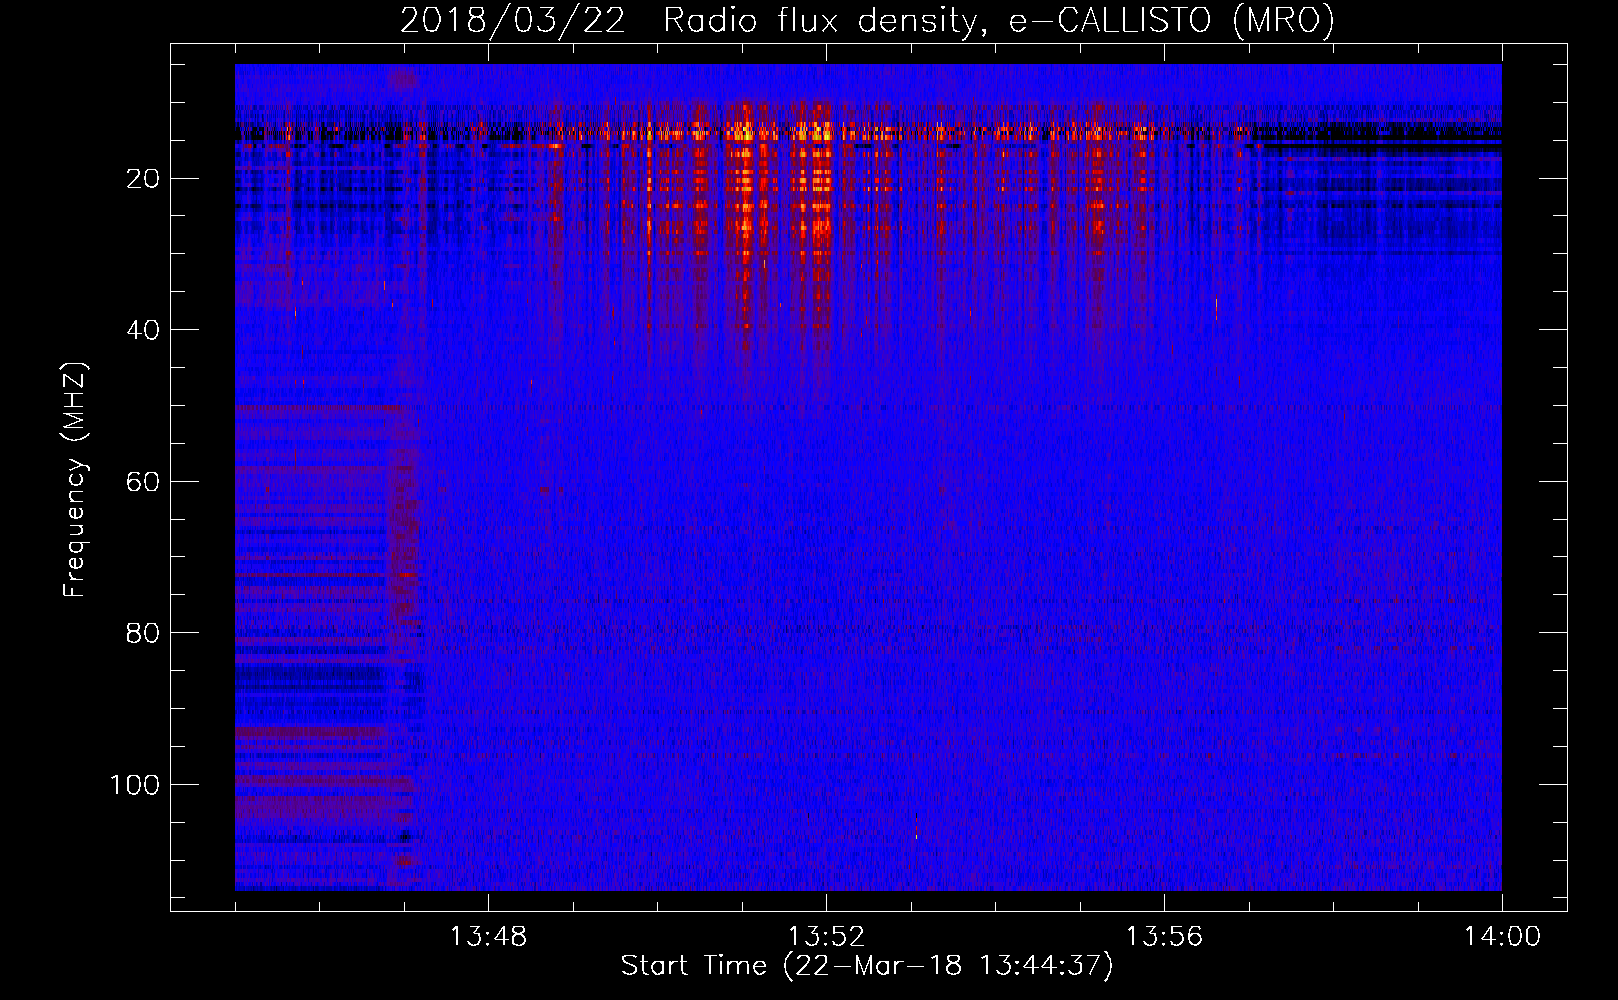Click the 40 frequency tick label
Image resolution: width=1618 pixels, height=1000 pixels.
click(143, 330)
